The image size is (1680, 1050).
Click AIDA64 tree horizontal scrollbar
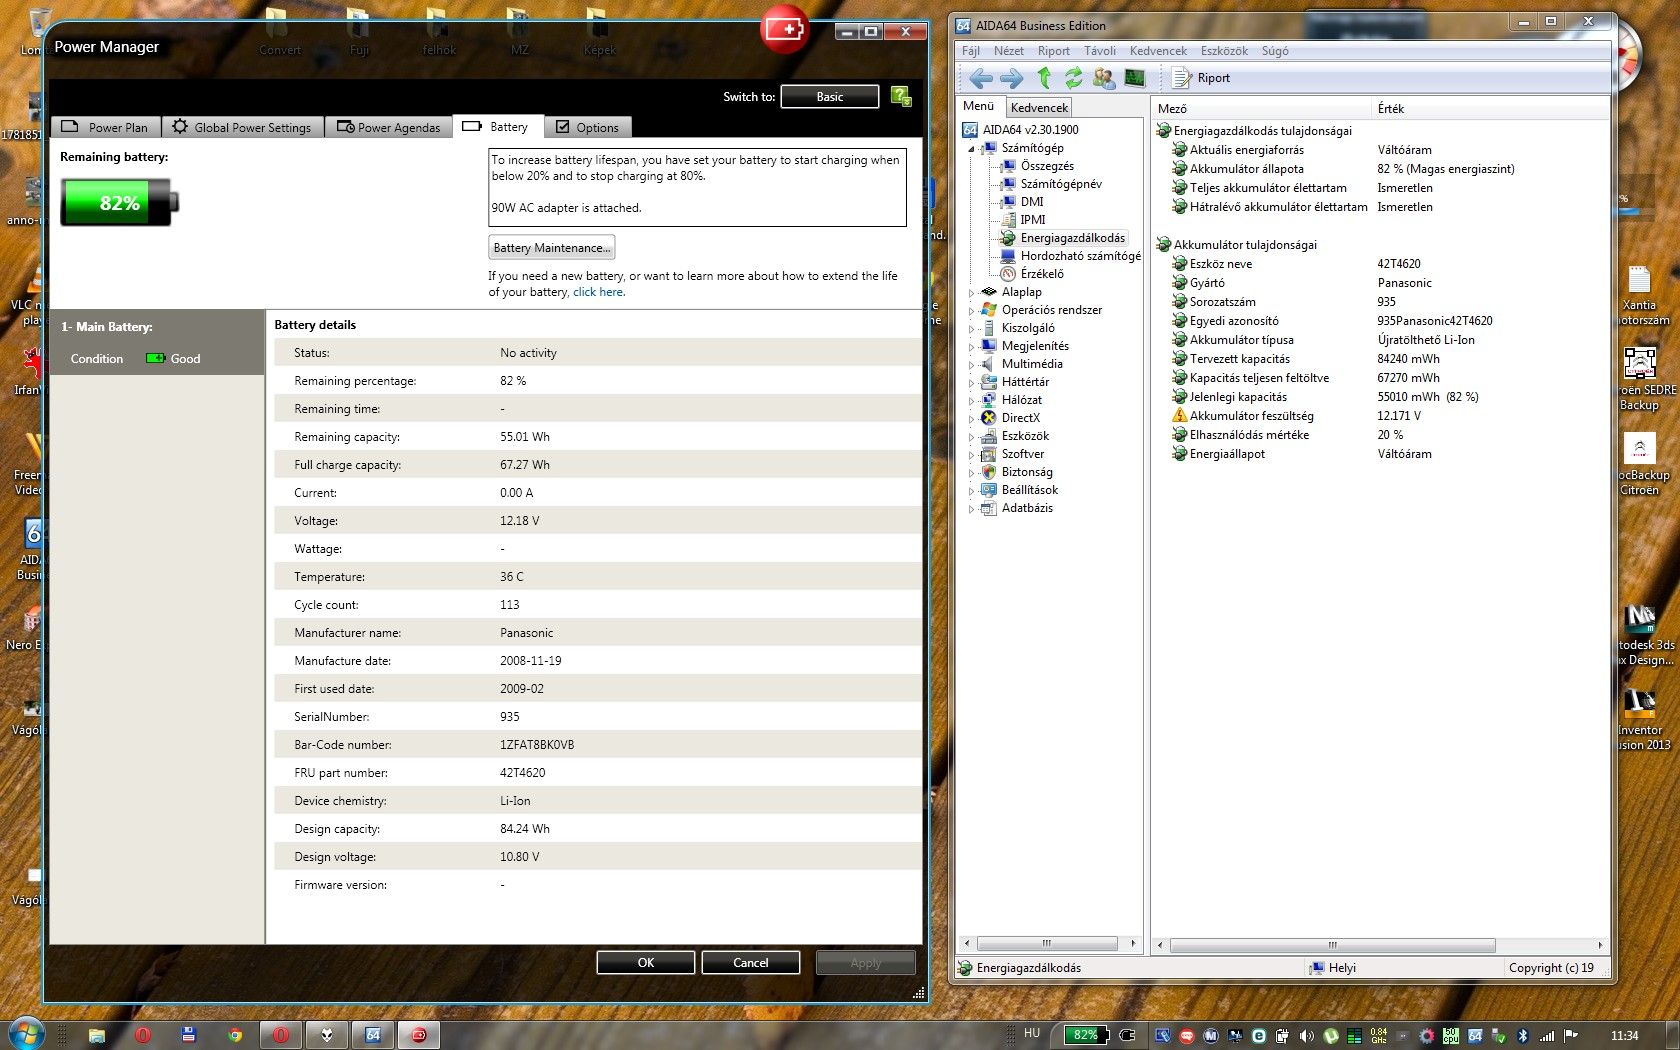coord(1047,944)
